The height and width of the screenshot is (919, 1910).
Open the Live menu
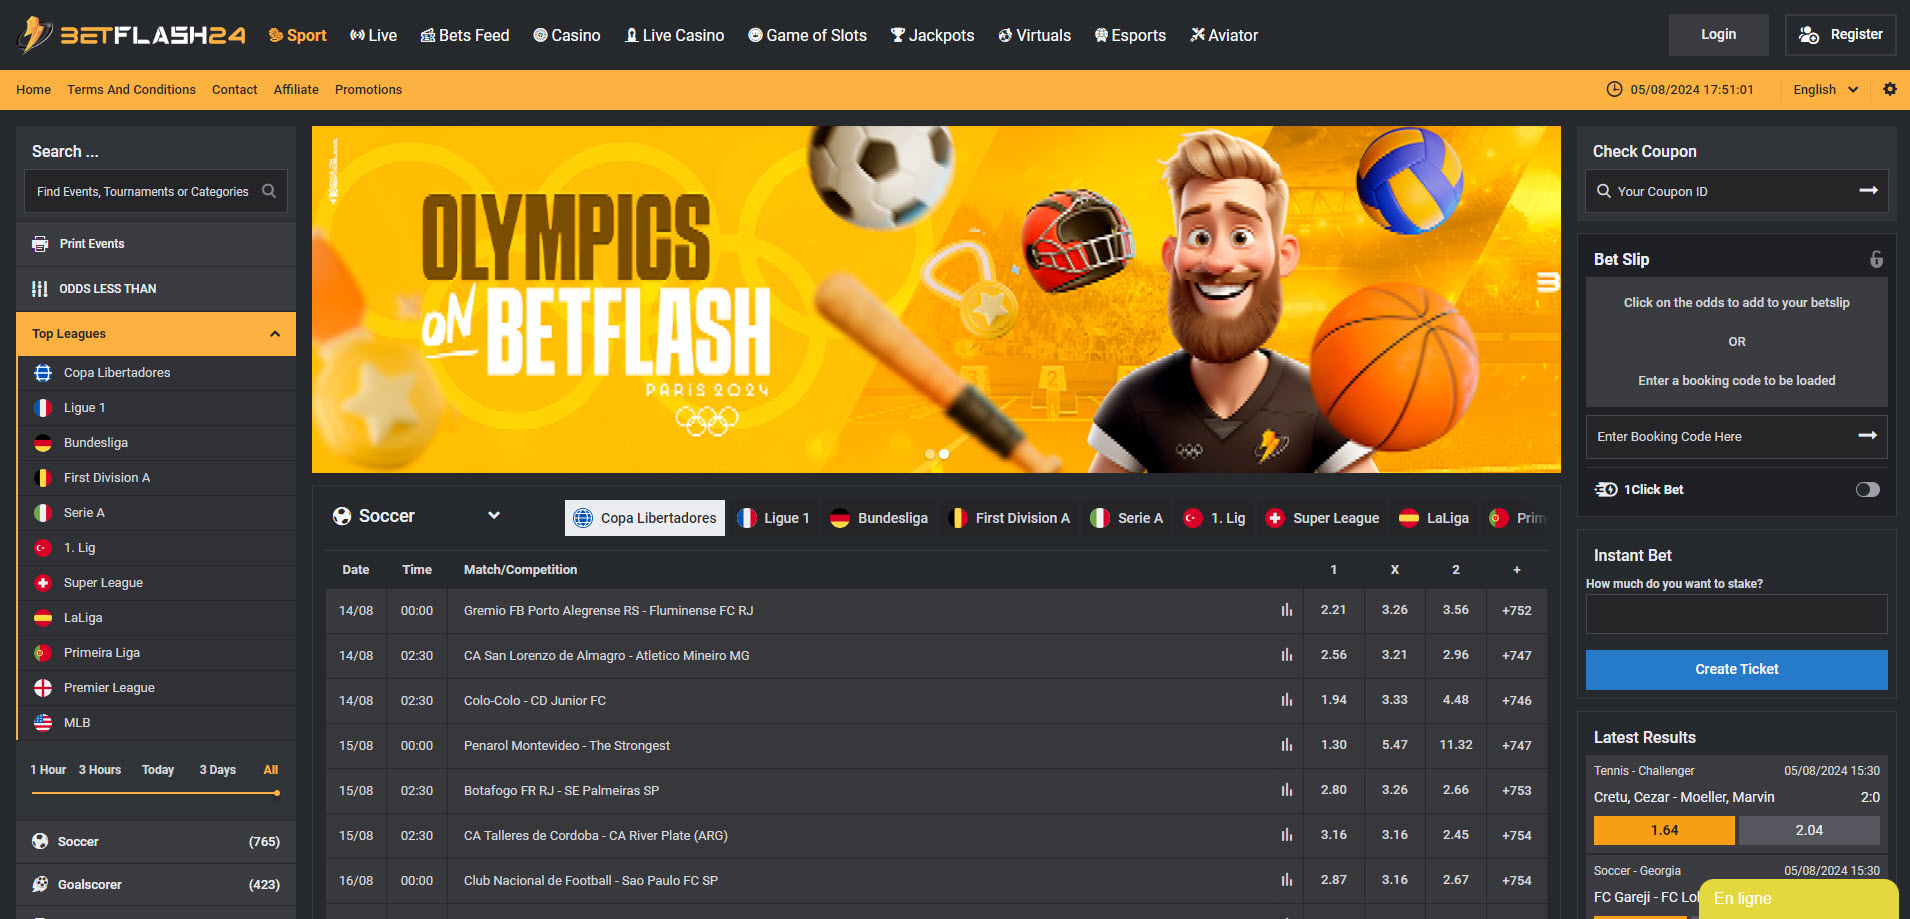373,35
